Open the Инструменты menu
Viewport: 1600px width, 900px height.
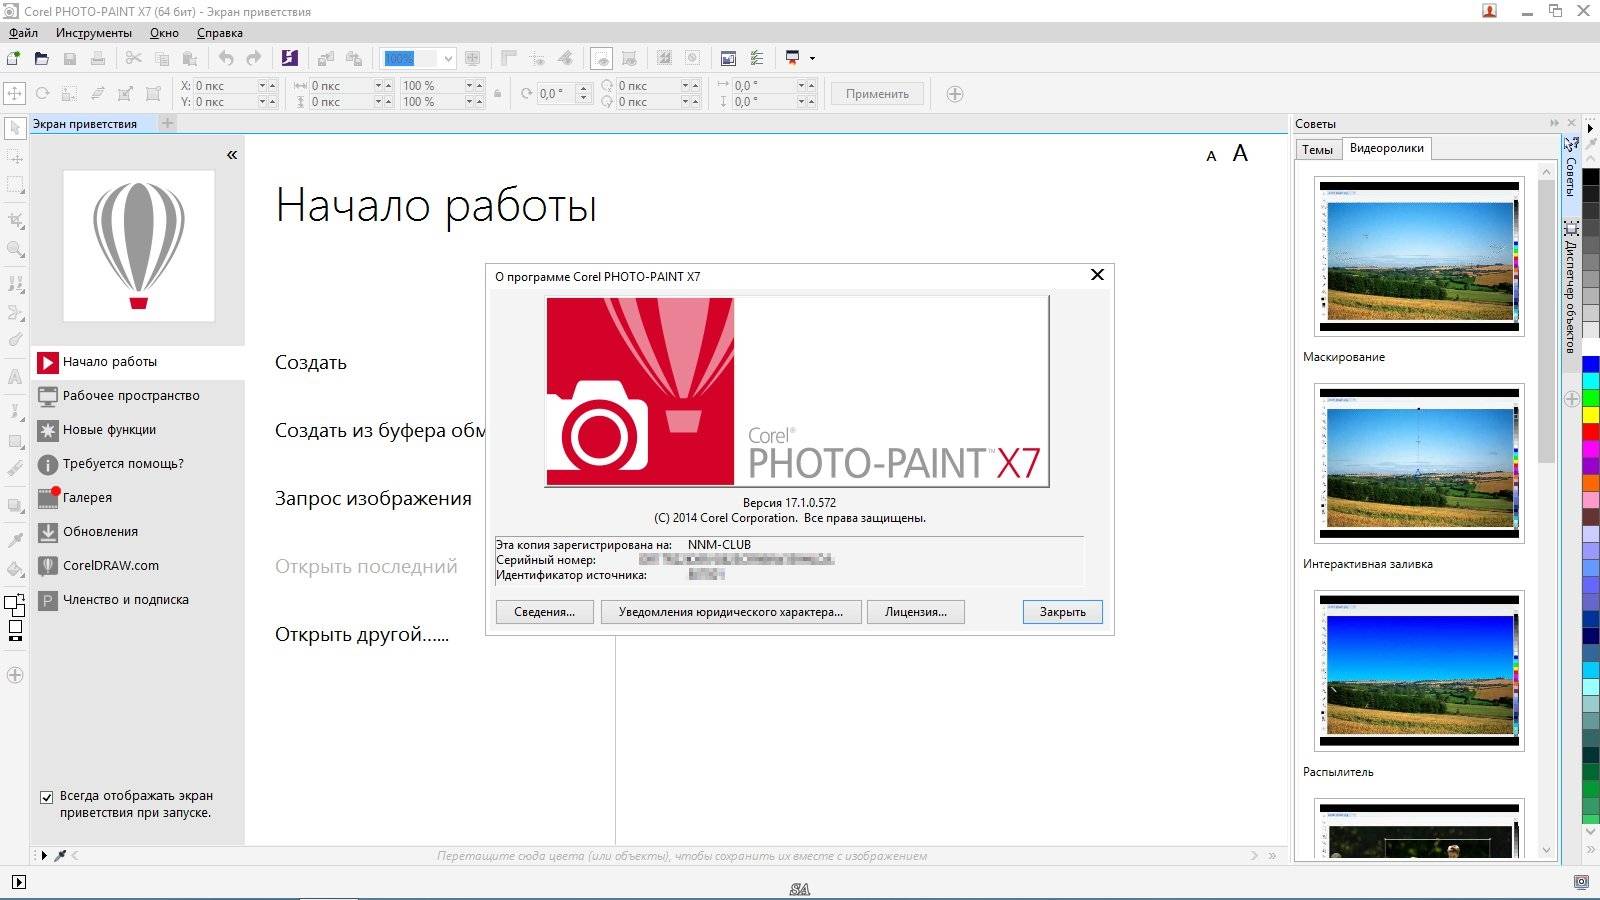(x=94, y=33)
